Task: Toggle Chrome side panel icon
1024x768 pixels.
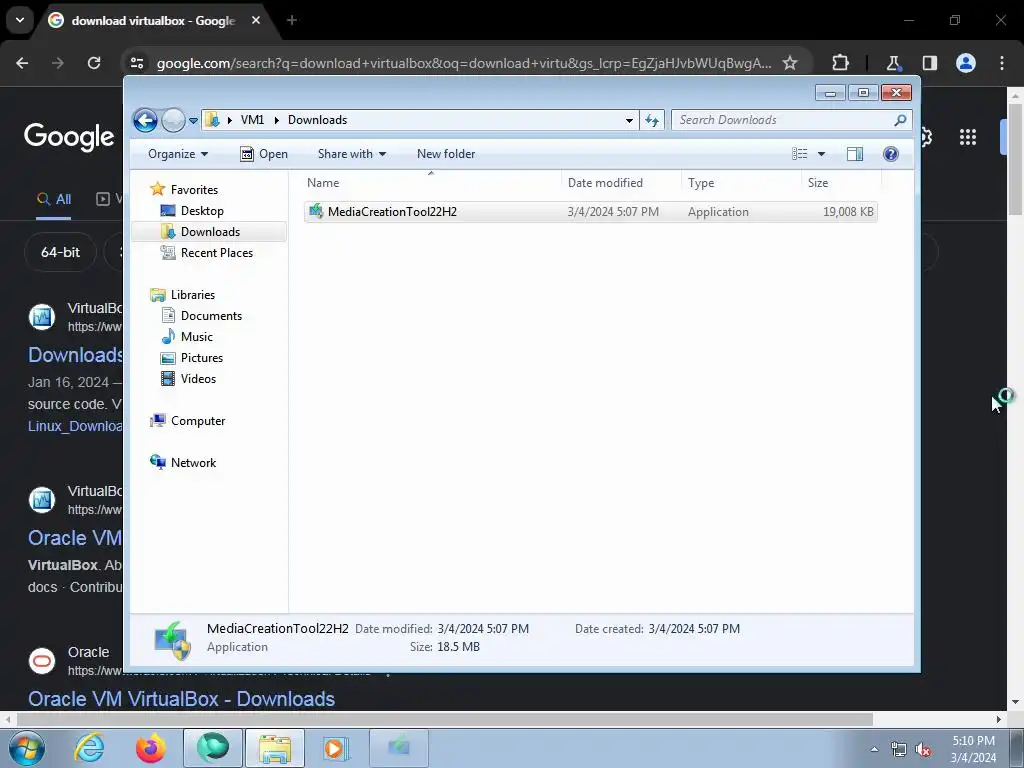Action: (x=930, y=63)
